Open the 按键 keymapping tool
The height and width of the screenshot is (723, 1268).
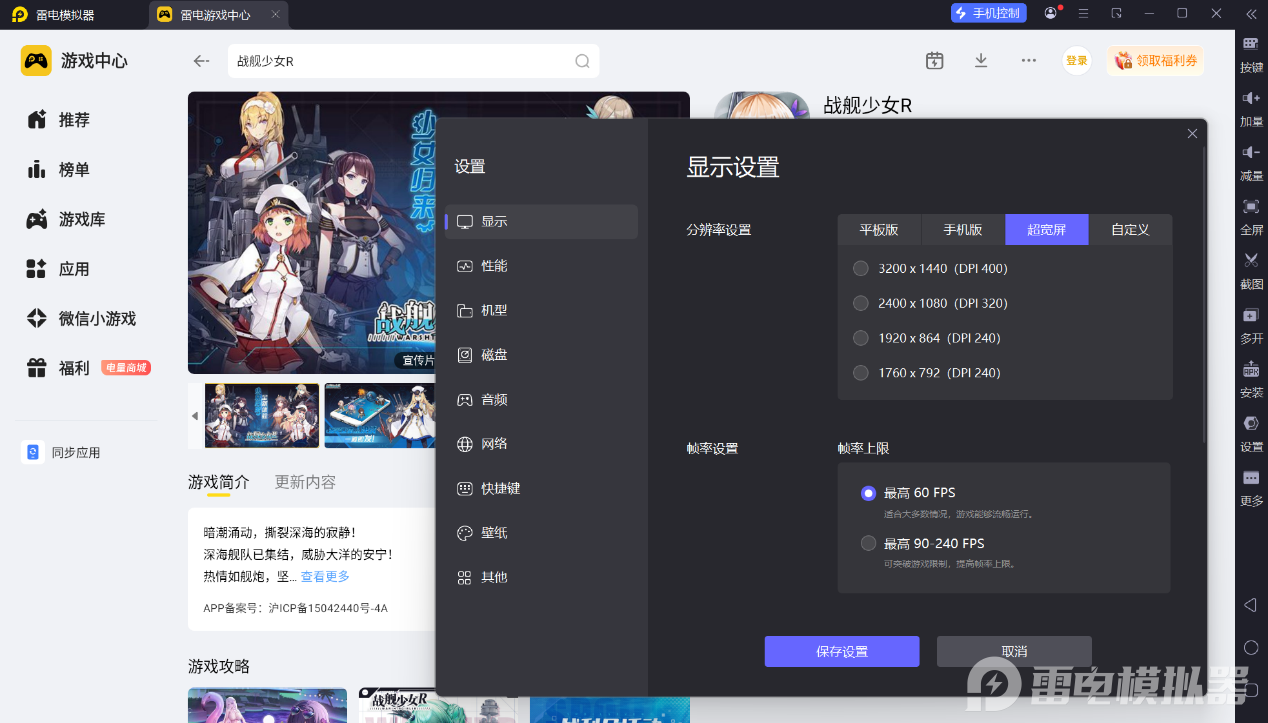tap(1251, 54)
